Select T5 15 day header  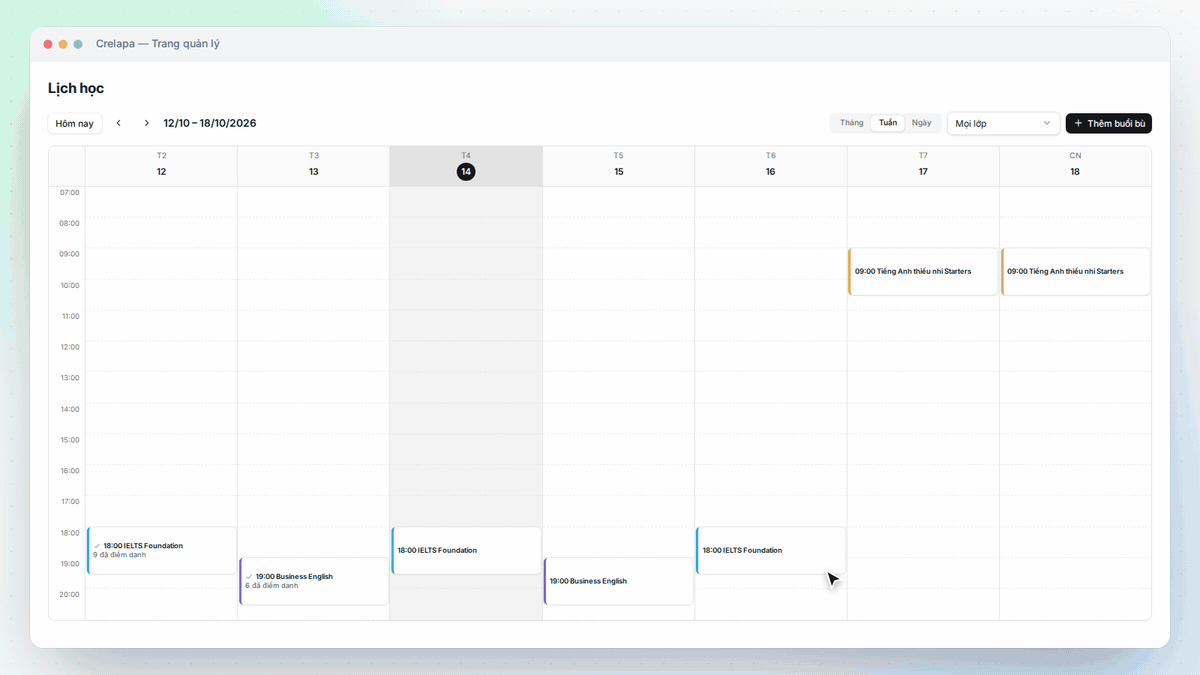click(619, 166)
